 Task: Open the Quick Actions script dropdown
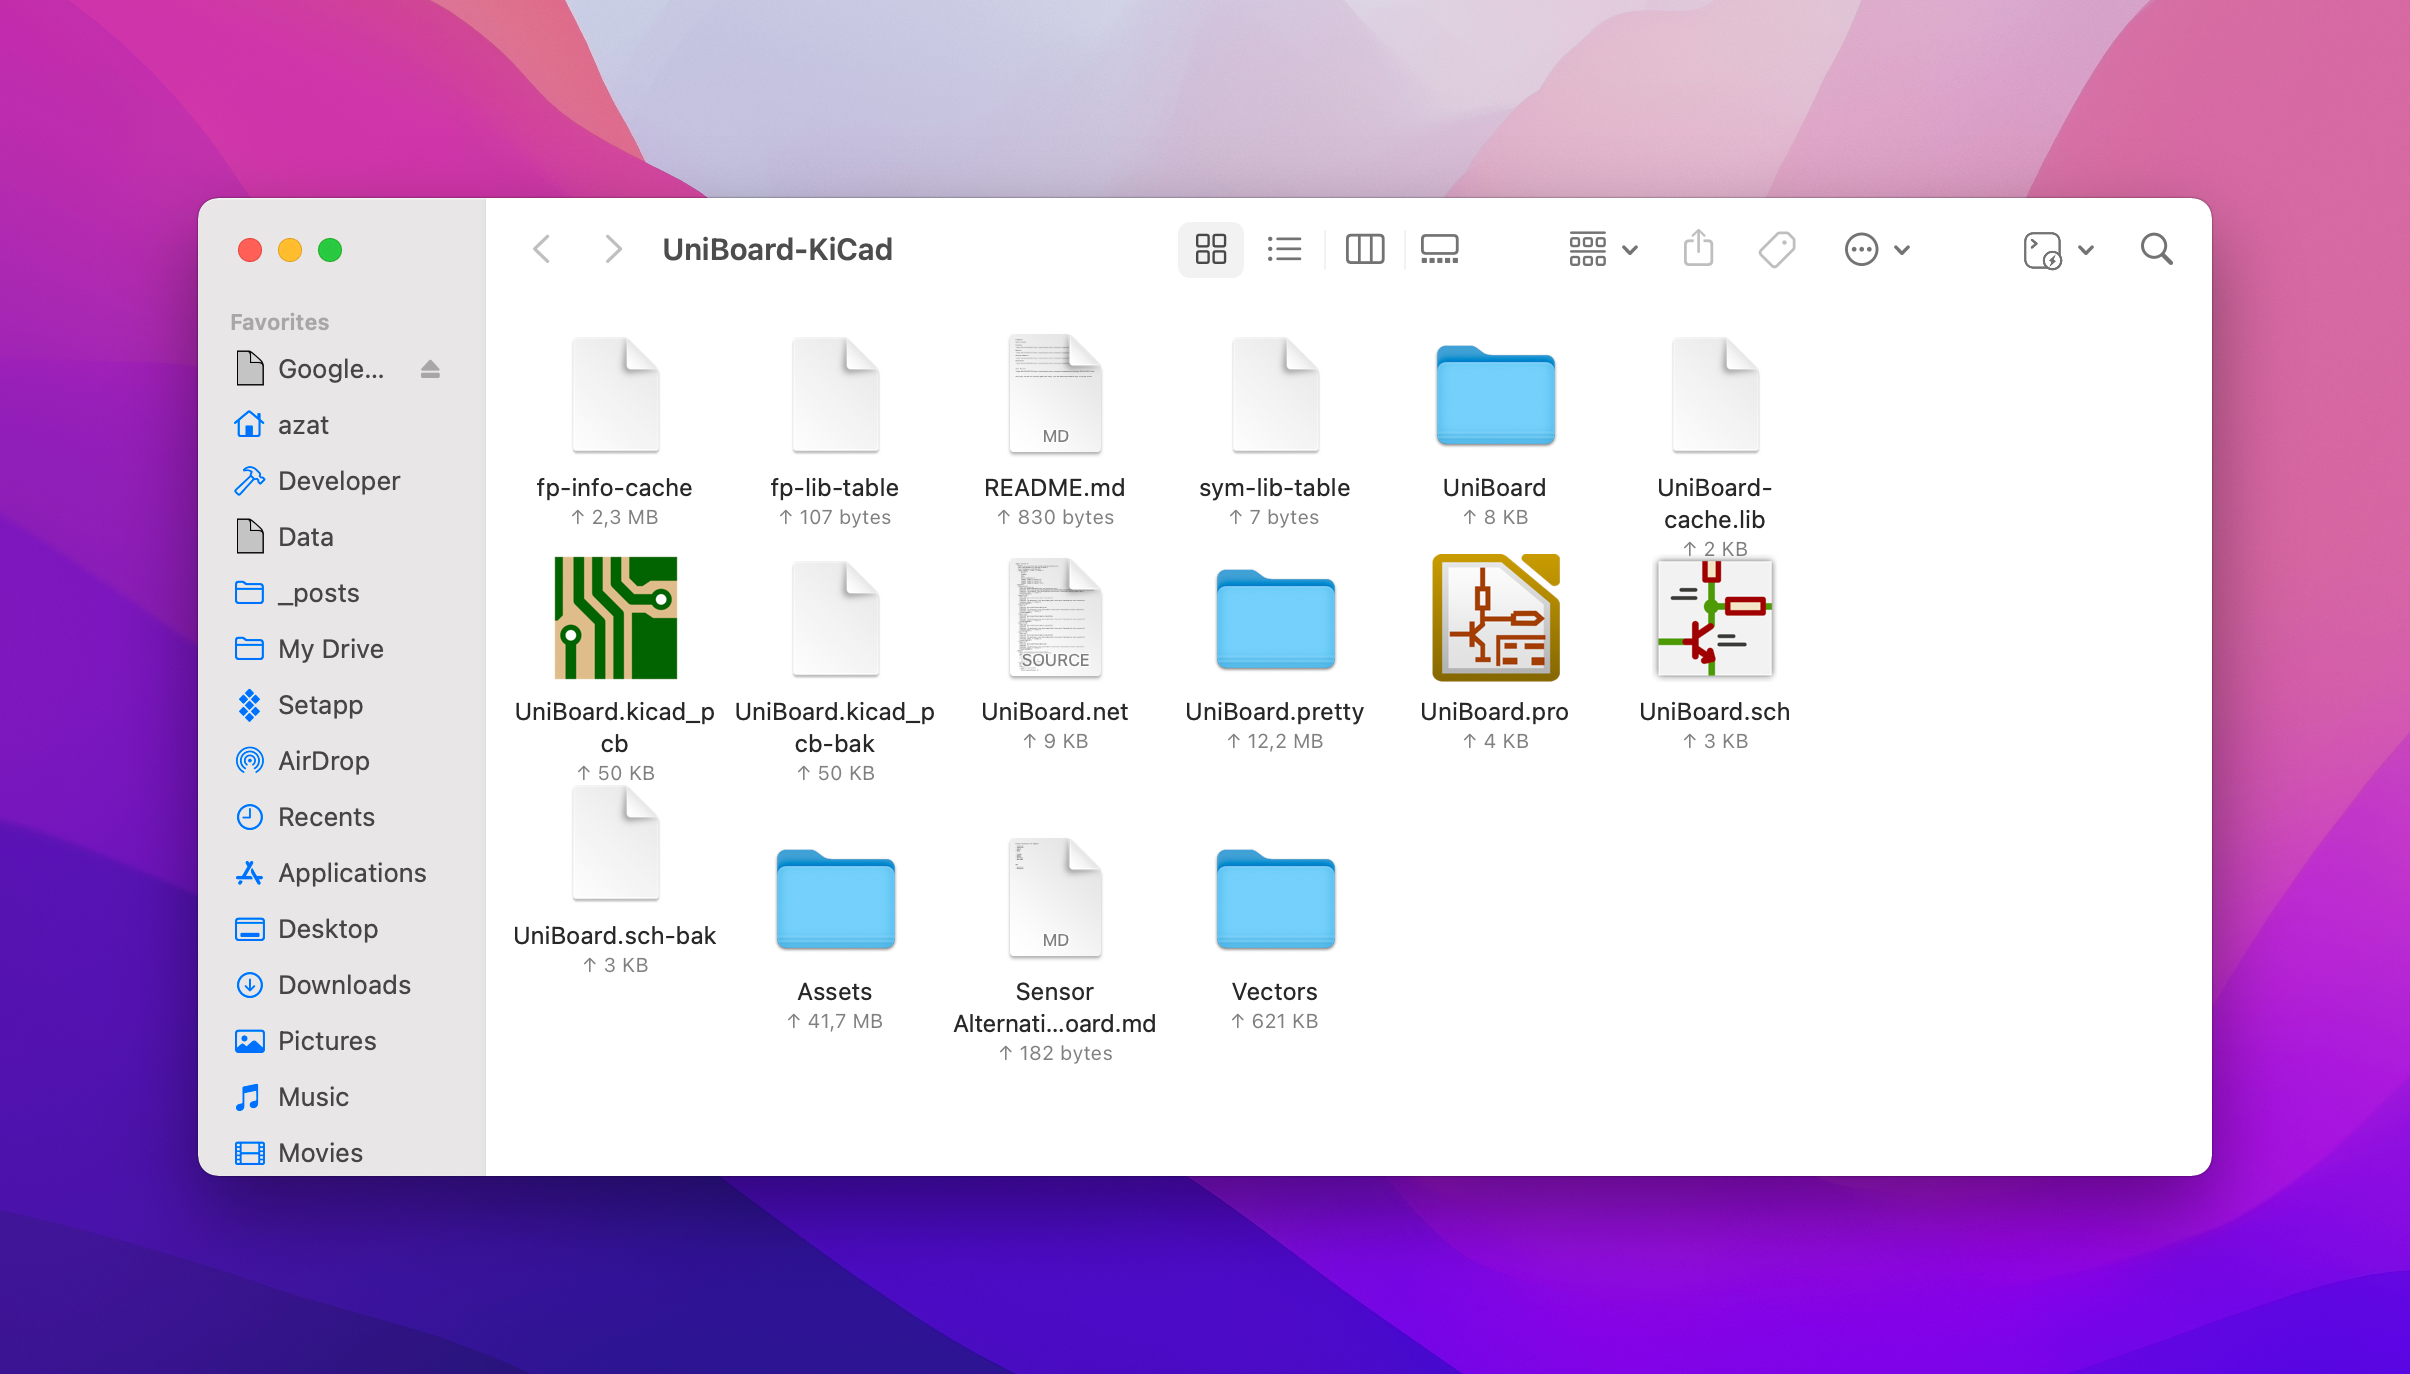coord(2057,250)
